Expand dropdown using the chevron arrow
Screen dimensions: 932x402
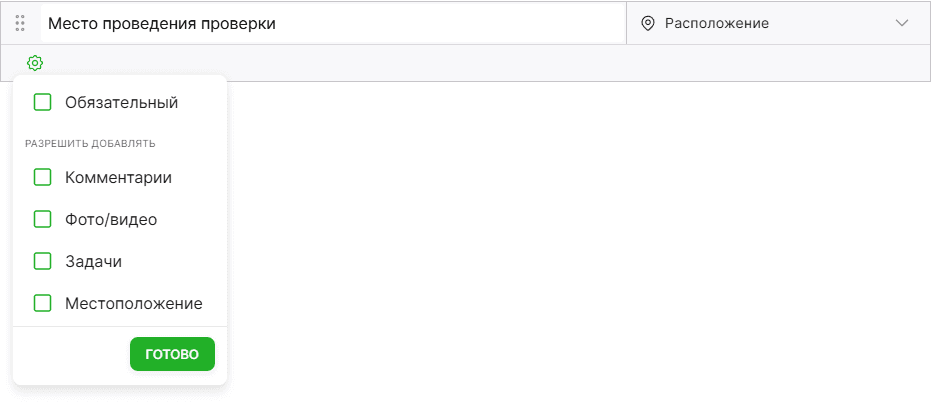[902, 23]
